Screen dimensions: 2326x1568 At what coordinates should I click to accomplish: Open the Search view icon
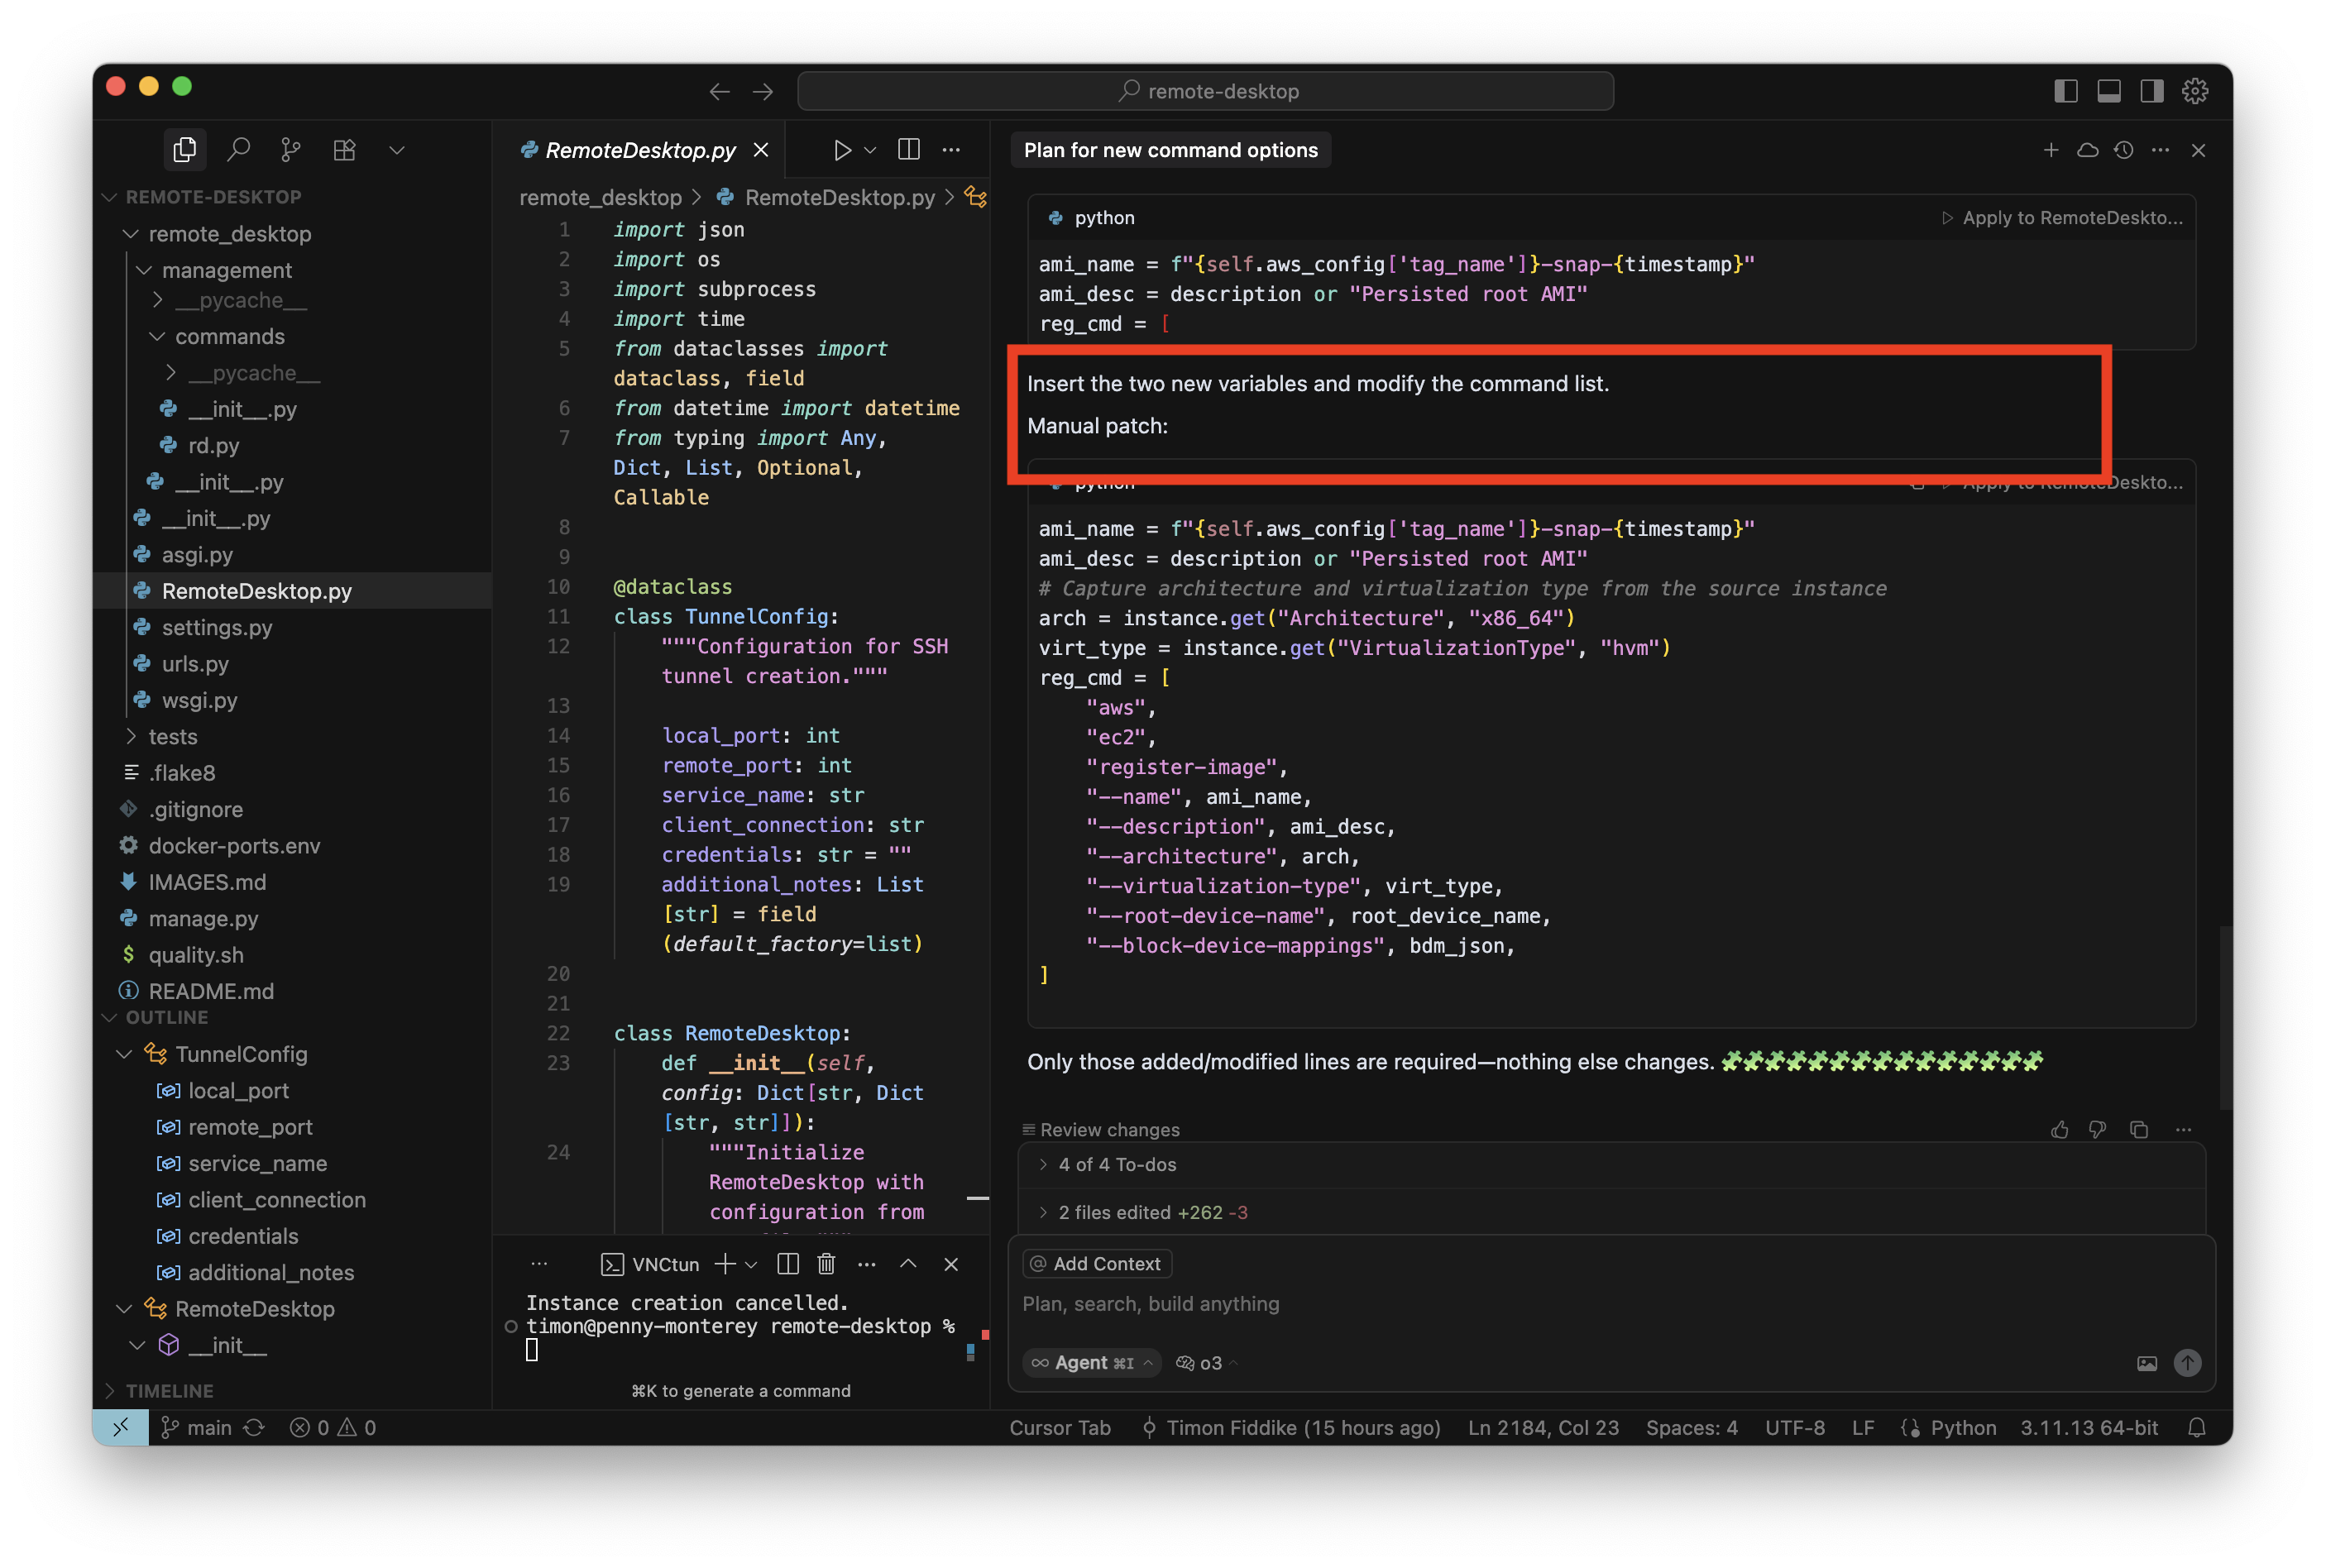point(238,150)
